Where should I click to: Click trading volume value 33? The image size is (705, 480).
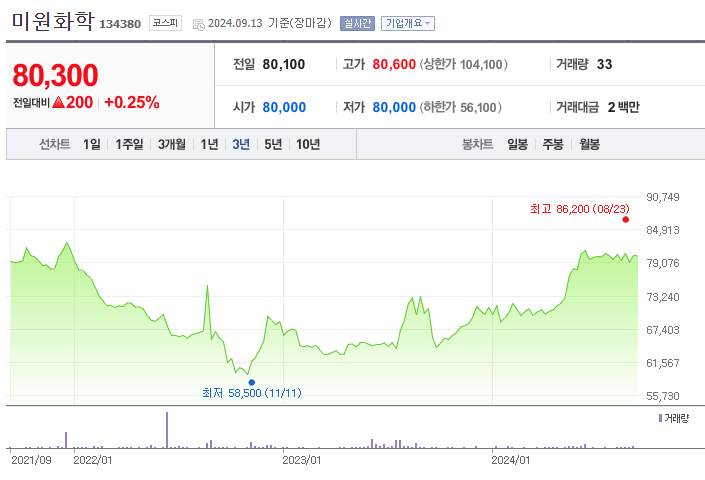(x=604, y=64)
